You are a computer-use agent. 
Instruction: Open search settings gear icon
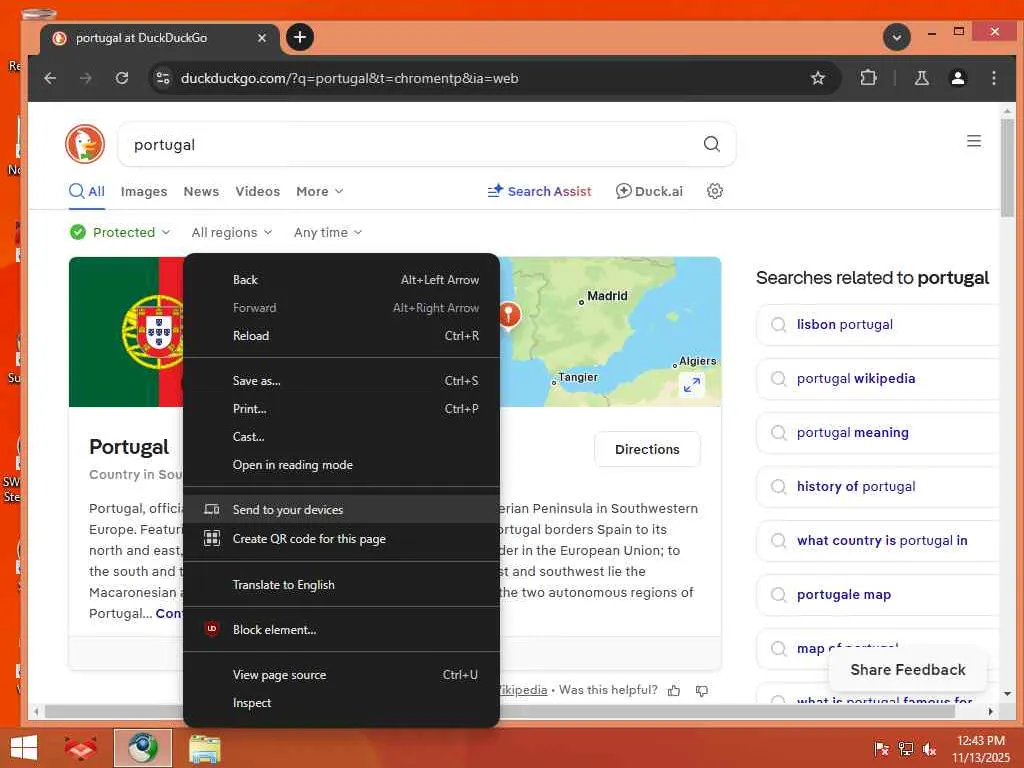[x=714, y=191]
